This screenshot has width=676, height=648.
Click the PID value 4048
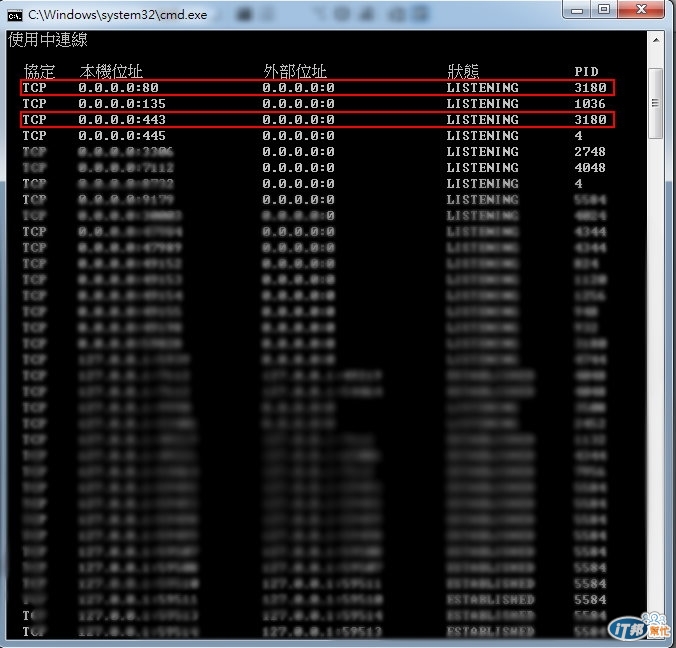590,167
